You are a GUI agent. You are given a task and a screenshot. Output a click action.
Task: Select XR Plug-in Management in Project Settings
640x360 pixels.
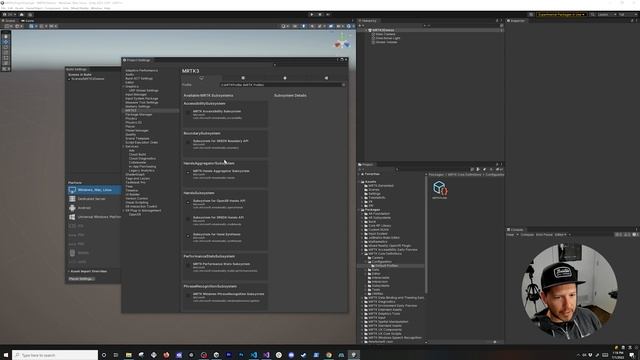tap(143, 211)
